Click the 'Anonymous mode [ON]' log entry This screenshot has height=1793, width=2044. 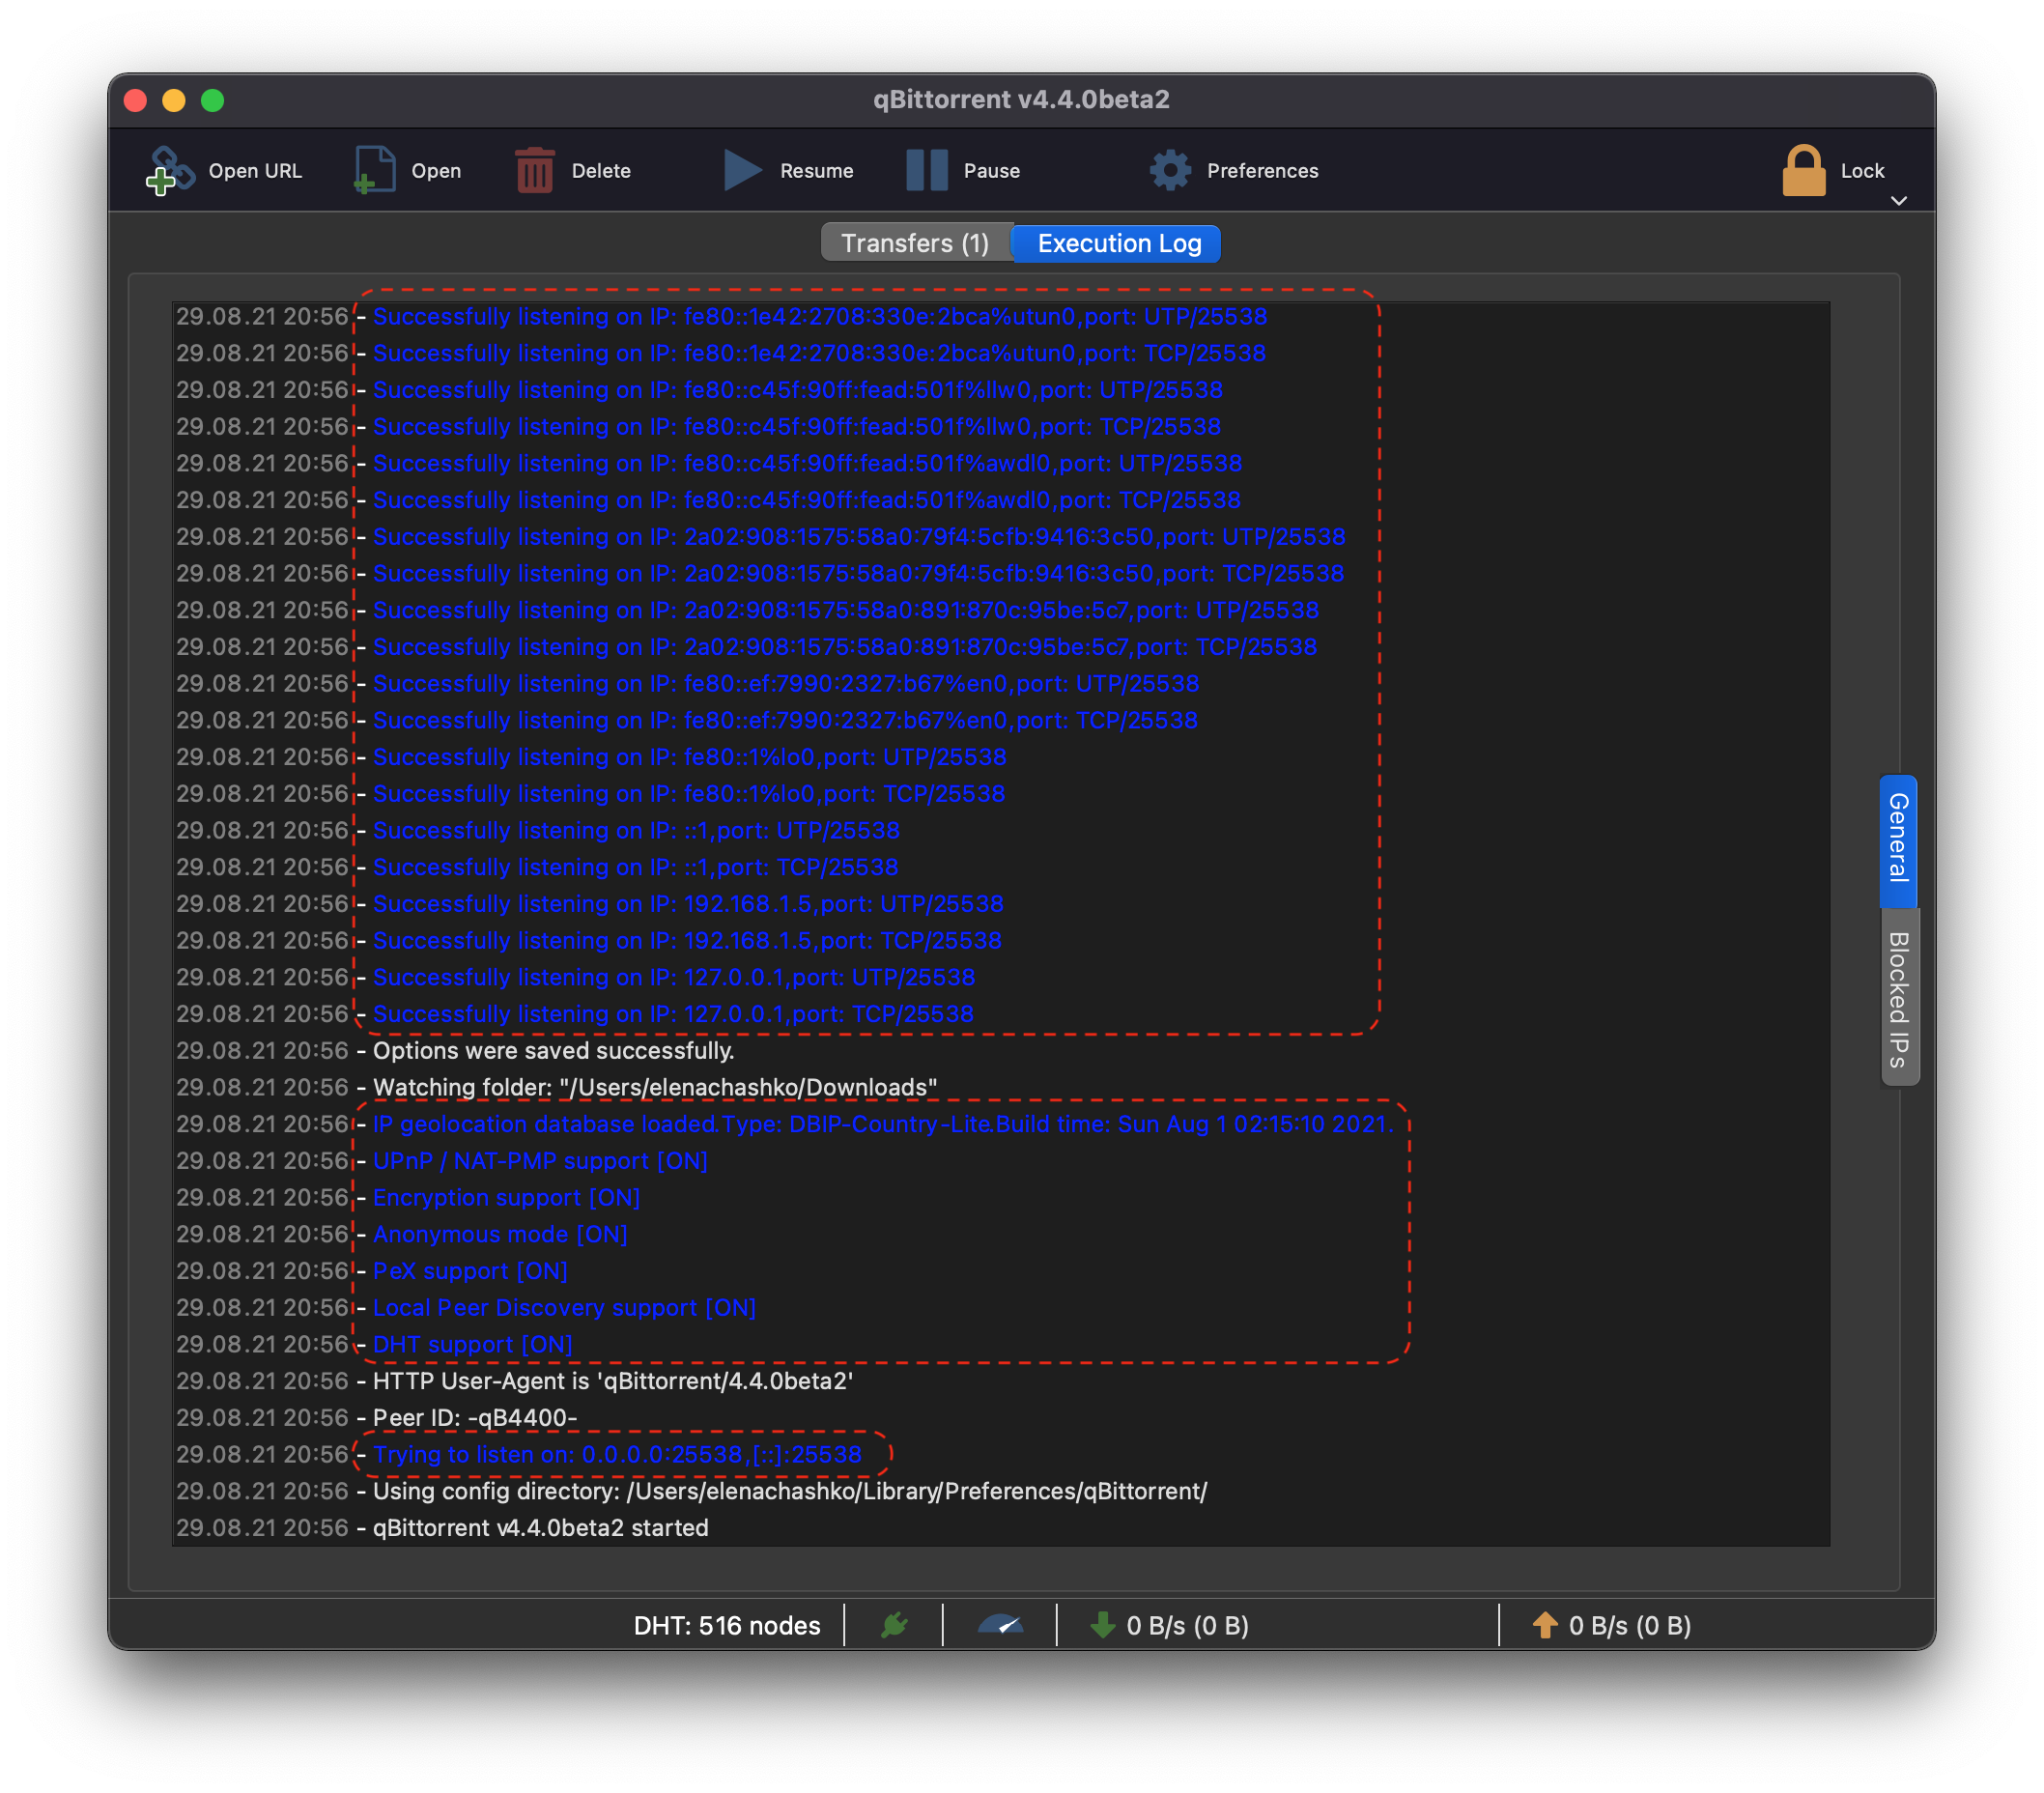click(500, 1235)
